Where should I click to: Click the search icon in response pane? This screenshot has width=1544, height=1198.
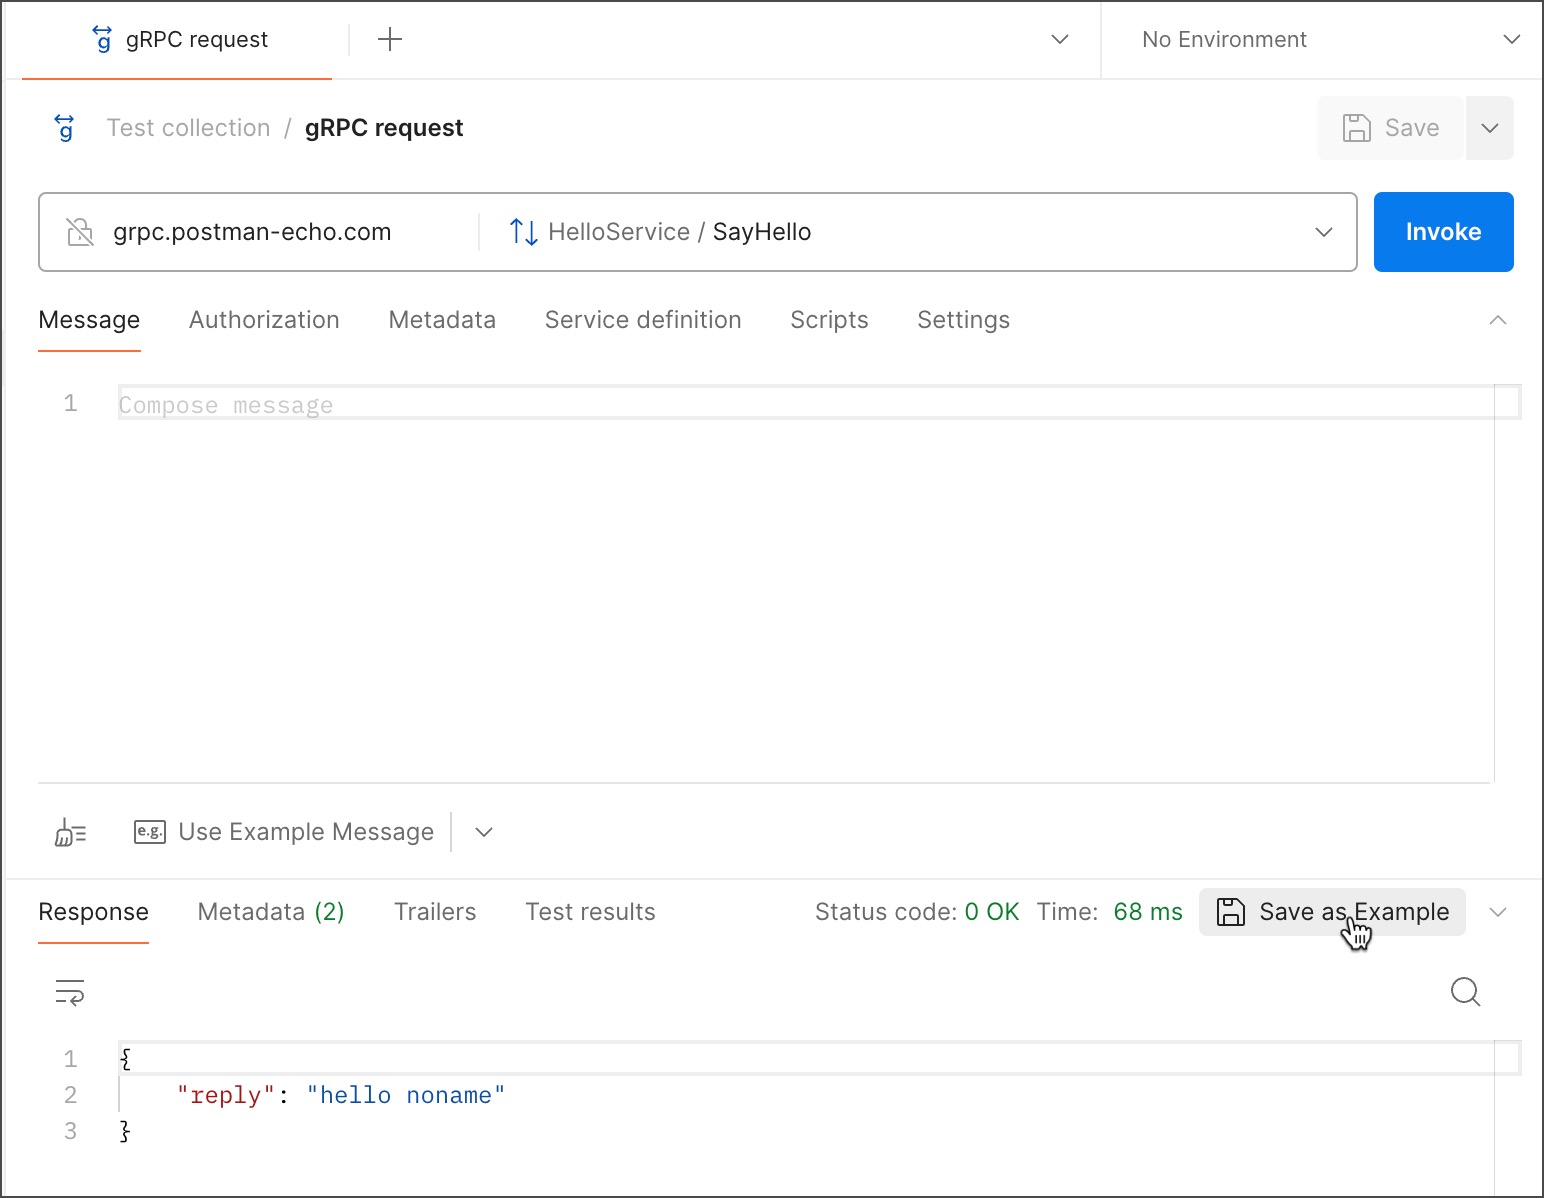click(1465, 992)
